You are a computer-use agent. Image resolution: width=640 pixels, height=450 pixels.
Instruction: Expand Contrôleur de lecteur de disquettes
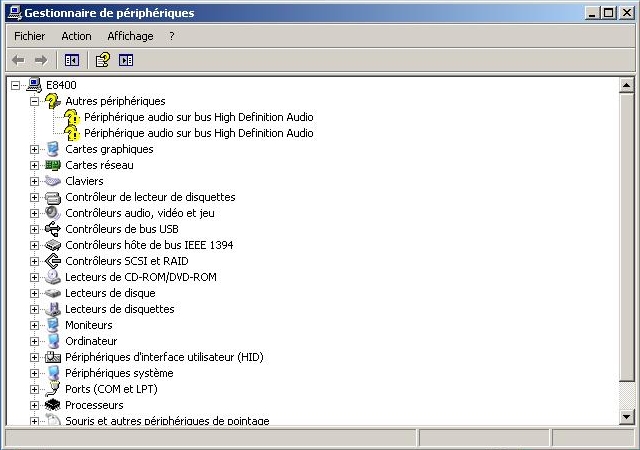34,198
